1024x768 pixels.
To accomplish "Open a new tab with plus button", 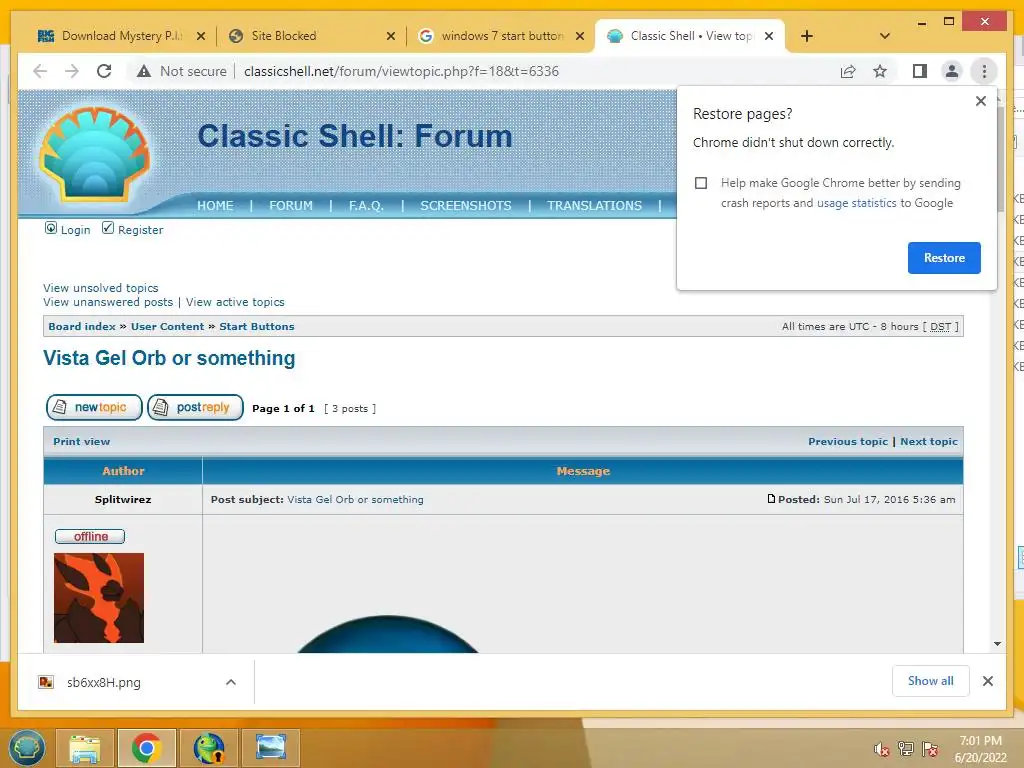I will tap(807, 36).
